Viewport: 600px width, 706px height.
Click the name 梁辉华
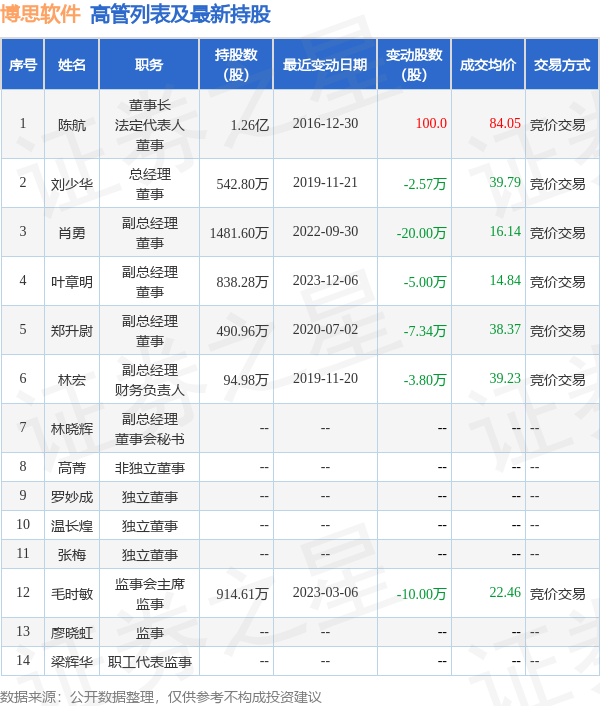(72, 662)
